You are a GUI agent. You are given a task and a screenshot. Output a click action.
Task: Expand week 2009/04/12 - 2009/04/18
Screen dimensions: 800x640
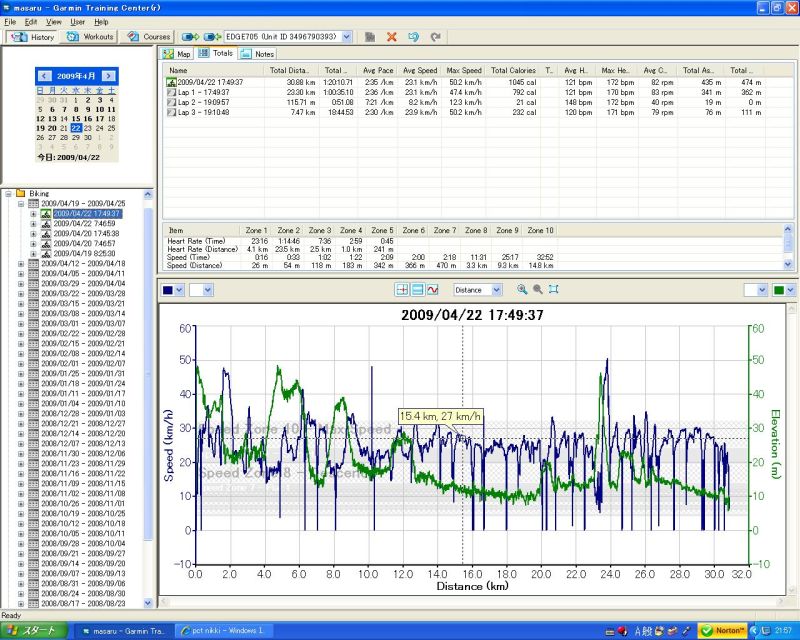click(x=21, y=264)
